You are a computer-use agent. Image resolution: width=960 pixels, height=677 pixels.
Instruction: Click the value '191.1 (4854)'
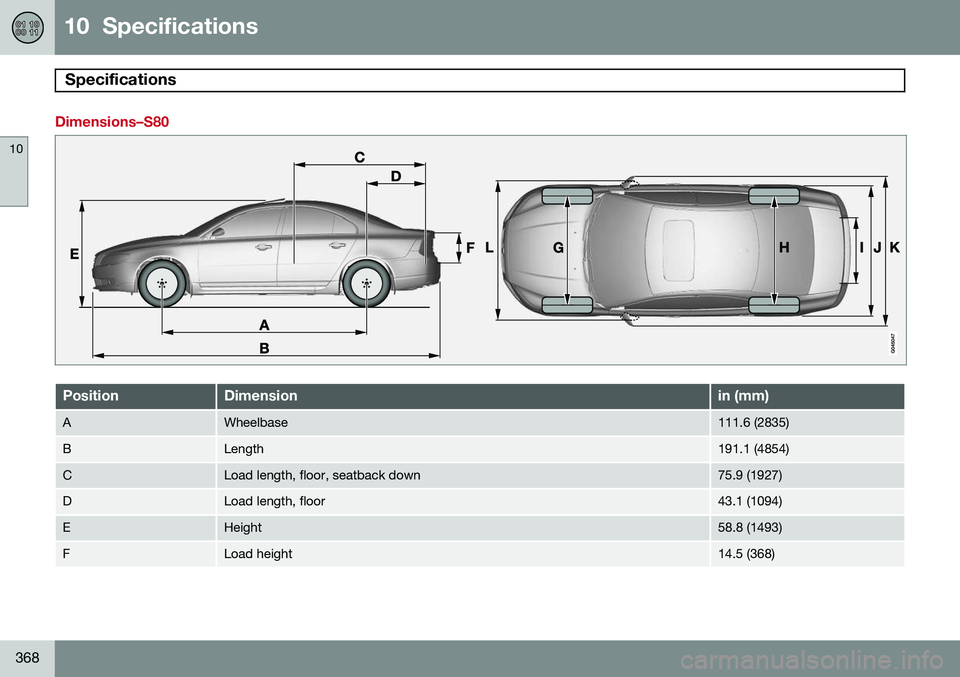point(753,449)
